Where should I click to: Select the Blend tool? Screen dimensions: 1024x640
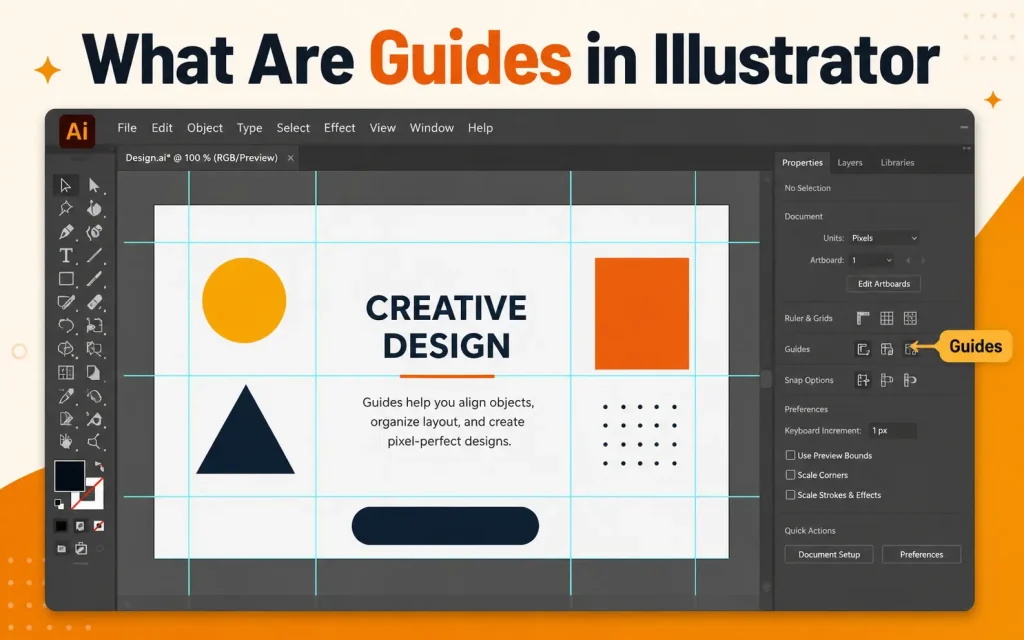coord(94,396)
